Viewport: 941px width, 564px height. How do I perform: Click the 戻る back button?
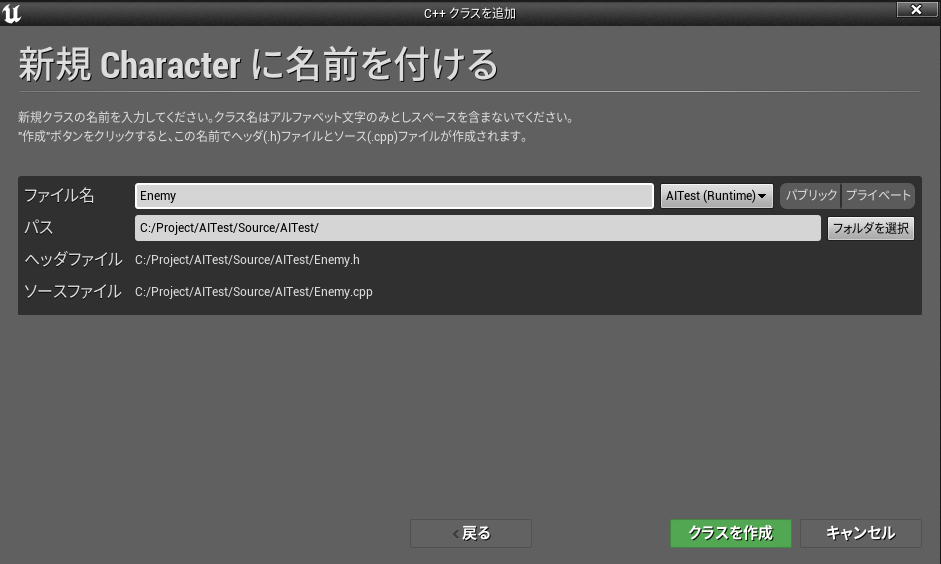click(471, 533)
